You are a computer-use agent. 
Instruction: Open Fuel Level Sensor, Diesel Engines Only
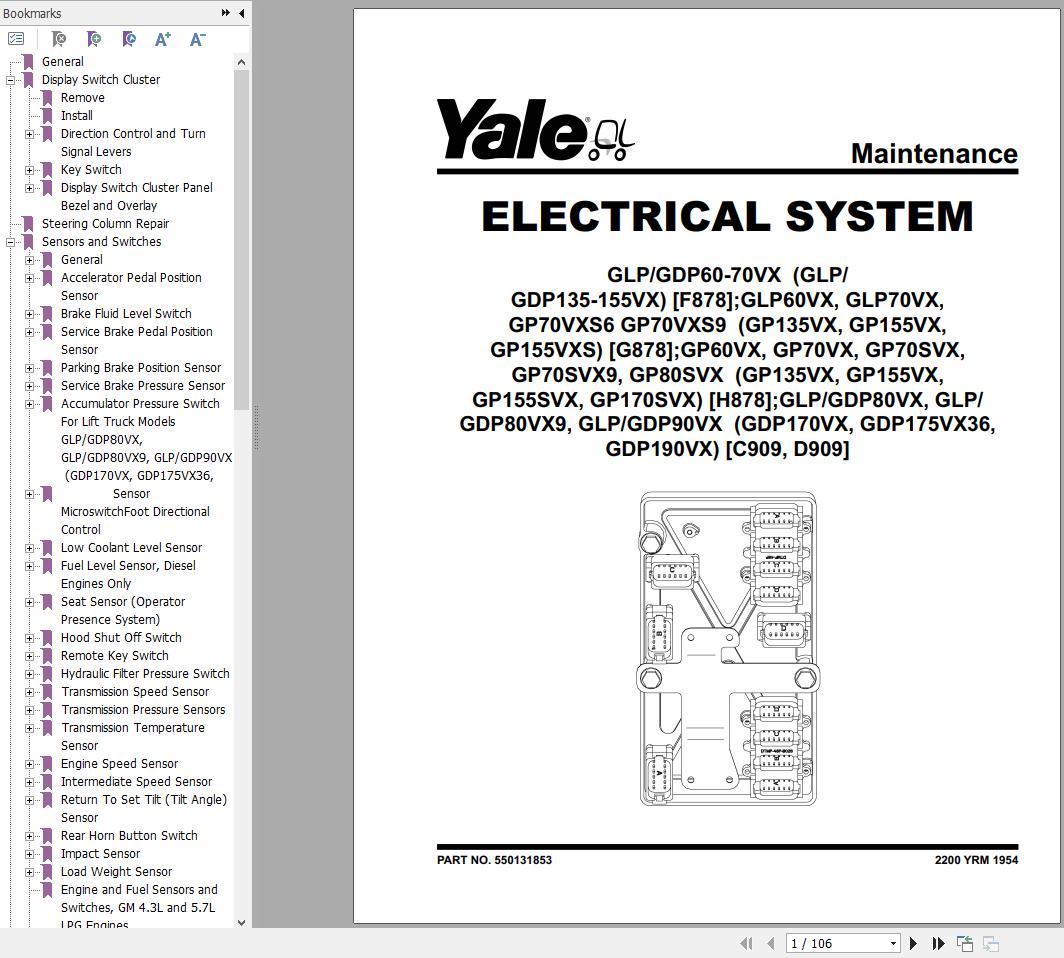point(128,575)
